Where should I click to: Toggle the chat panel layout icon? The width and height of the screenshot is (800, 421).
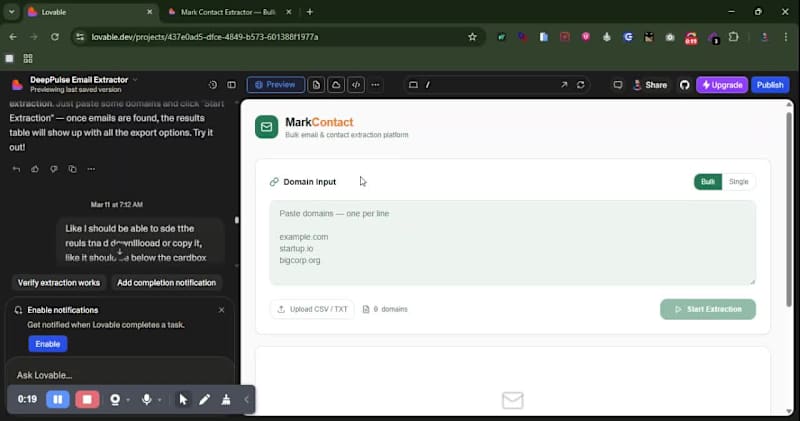click(232, 85)
